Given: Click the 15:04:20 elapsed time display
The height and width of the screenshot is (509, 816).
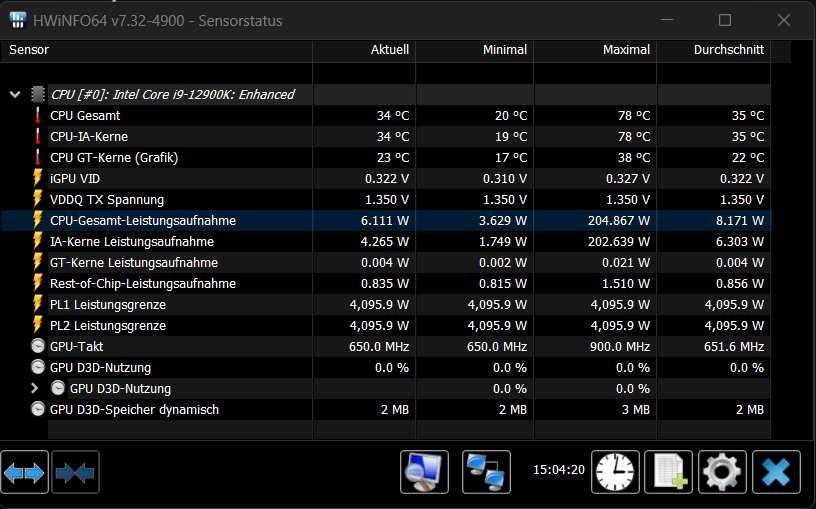Looking at the screenshot, I should (x=559, y=469).
